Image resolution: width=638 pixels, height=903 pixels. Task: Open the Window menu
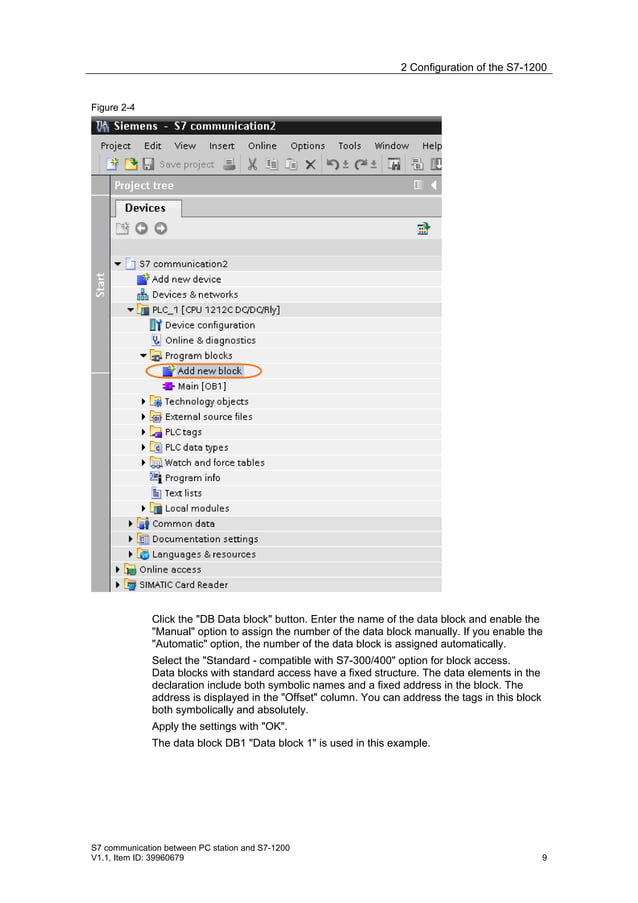coord(392,146)
